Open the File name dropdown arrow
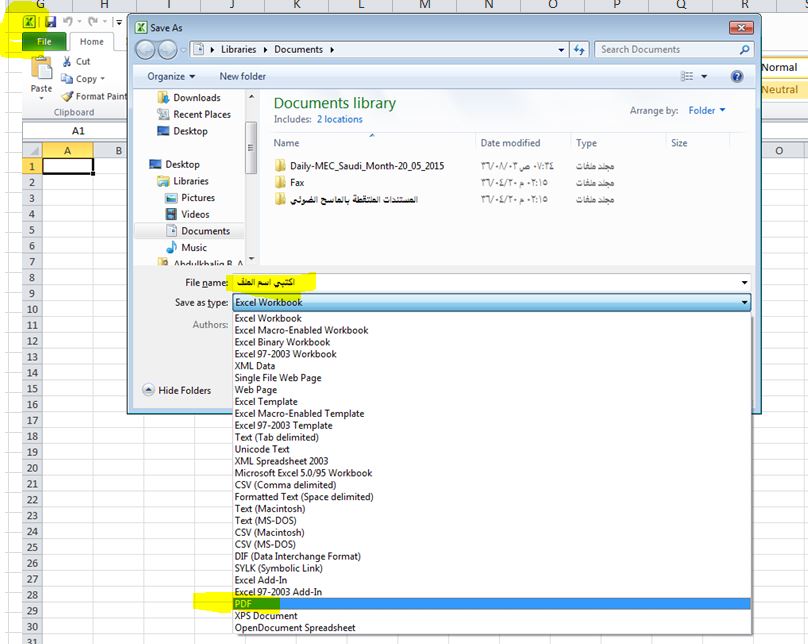 (745, 282)
